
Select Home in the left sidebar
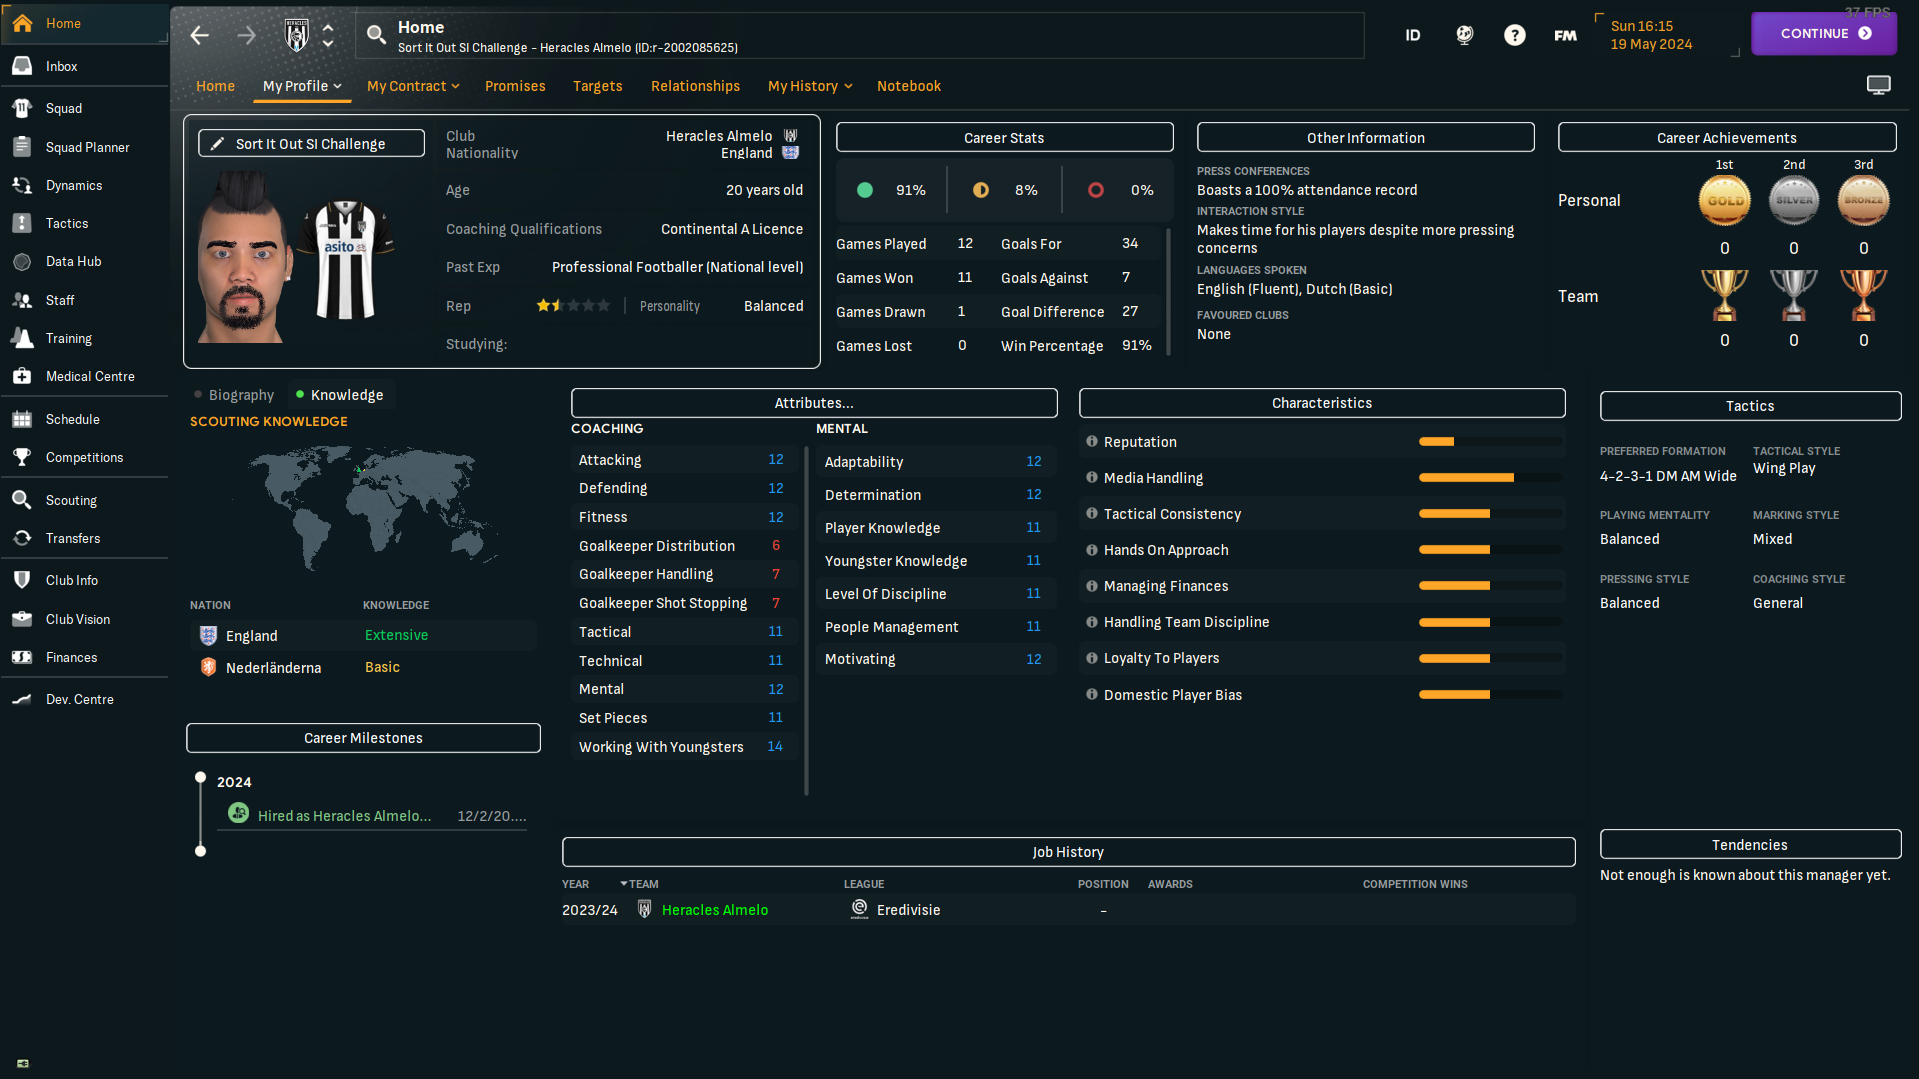(x=84, y=23)
